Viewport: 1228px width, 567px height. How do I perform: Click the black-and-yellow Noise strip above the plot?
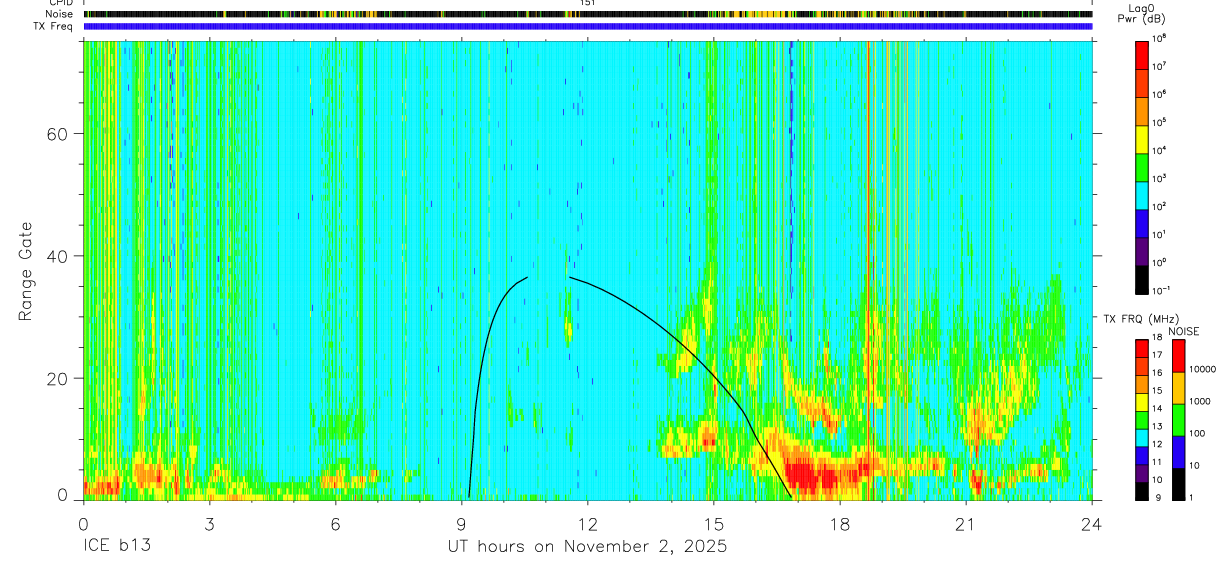587,14
